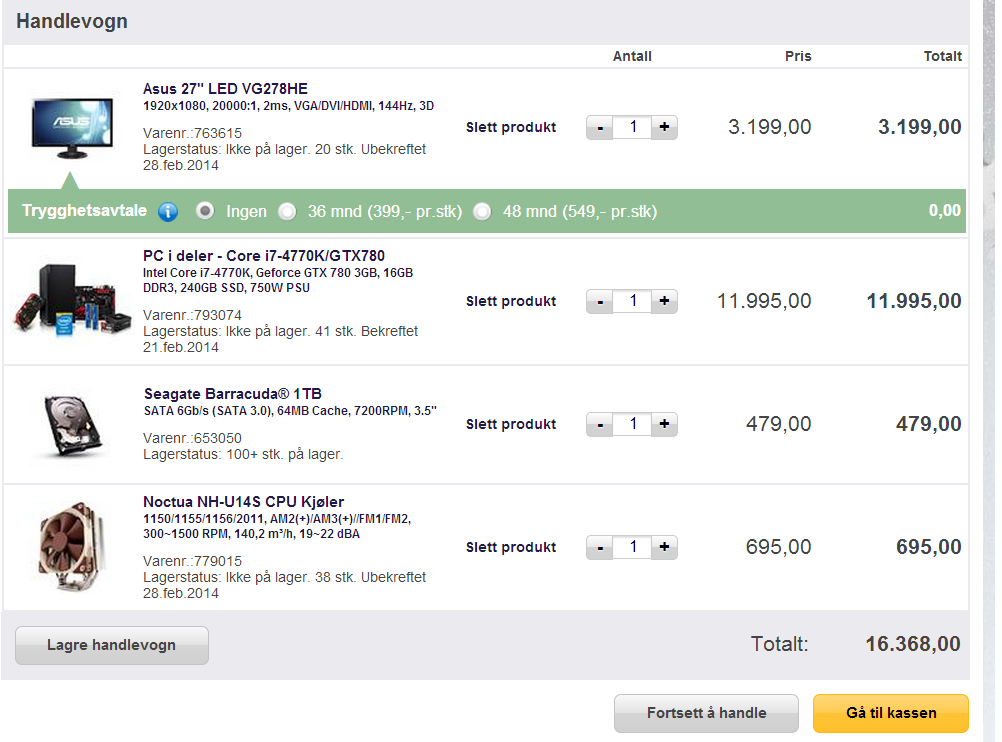The image size is (1002, 742).
Task: Decrease quantity of Asus VG278HE monitor
Action: point(599,127)
